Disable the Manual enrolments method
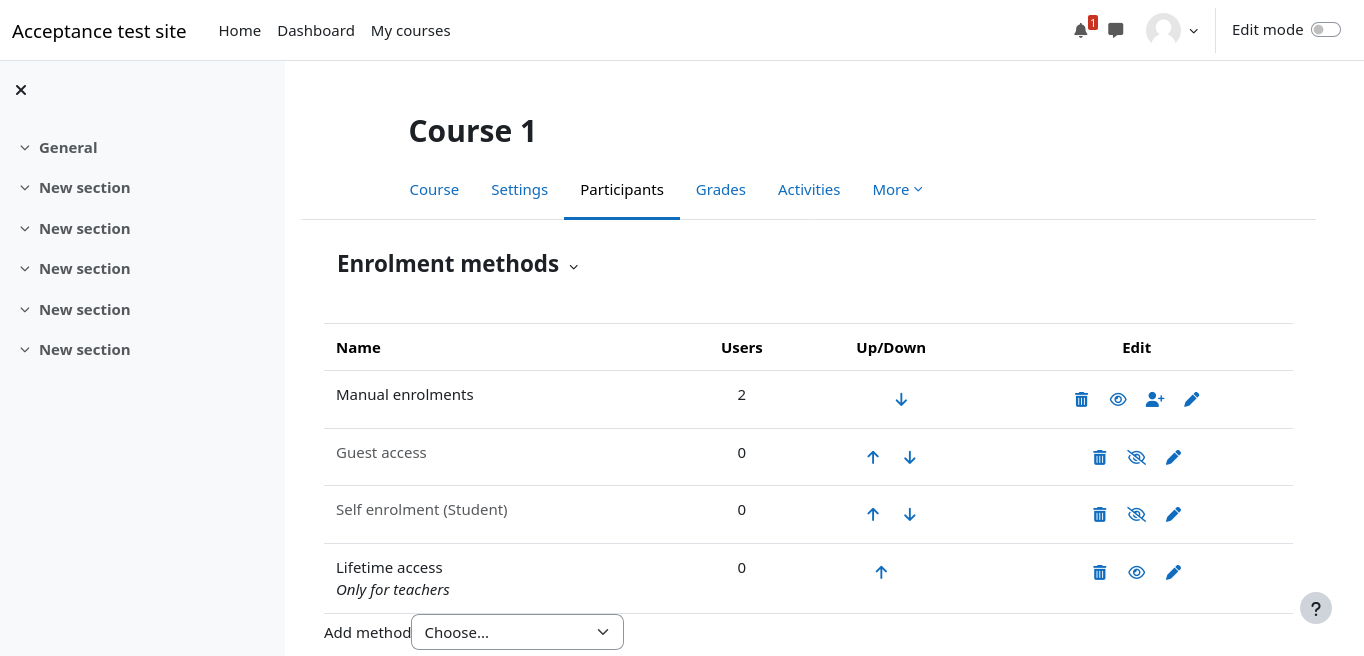This screenshot has width=1364, height=656. coord(1118,400)
